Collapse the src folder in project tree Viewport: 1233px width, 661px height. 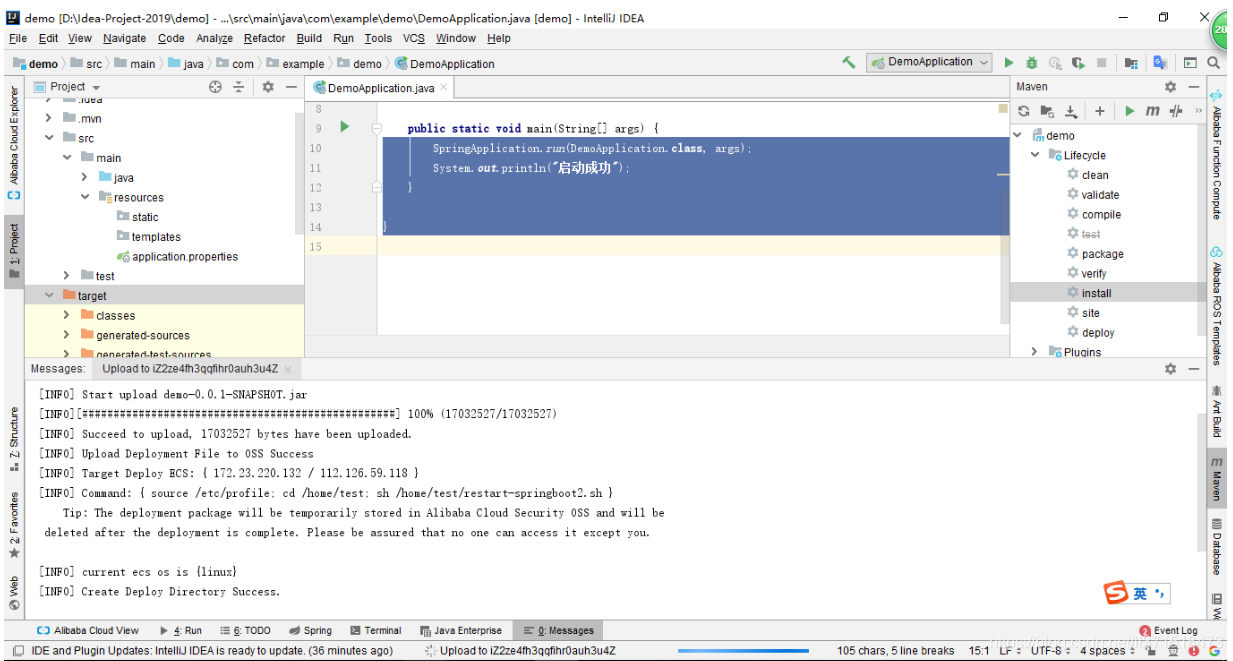pyautogui.click(x=49, y=138)
